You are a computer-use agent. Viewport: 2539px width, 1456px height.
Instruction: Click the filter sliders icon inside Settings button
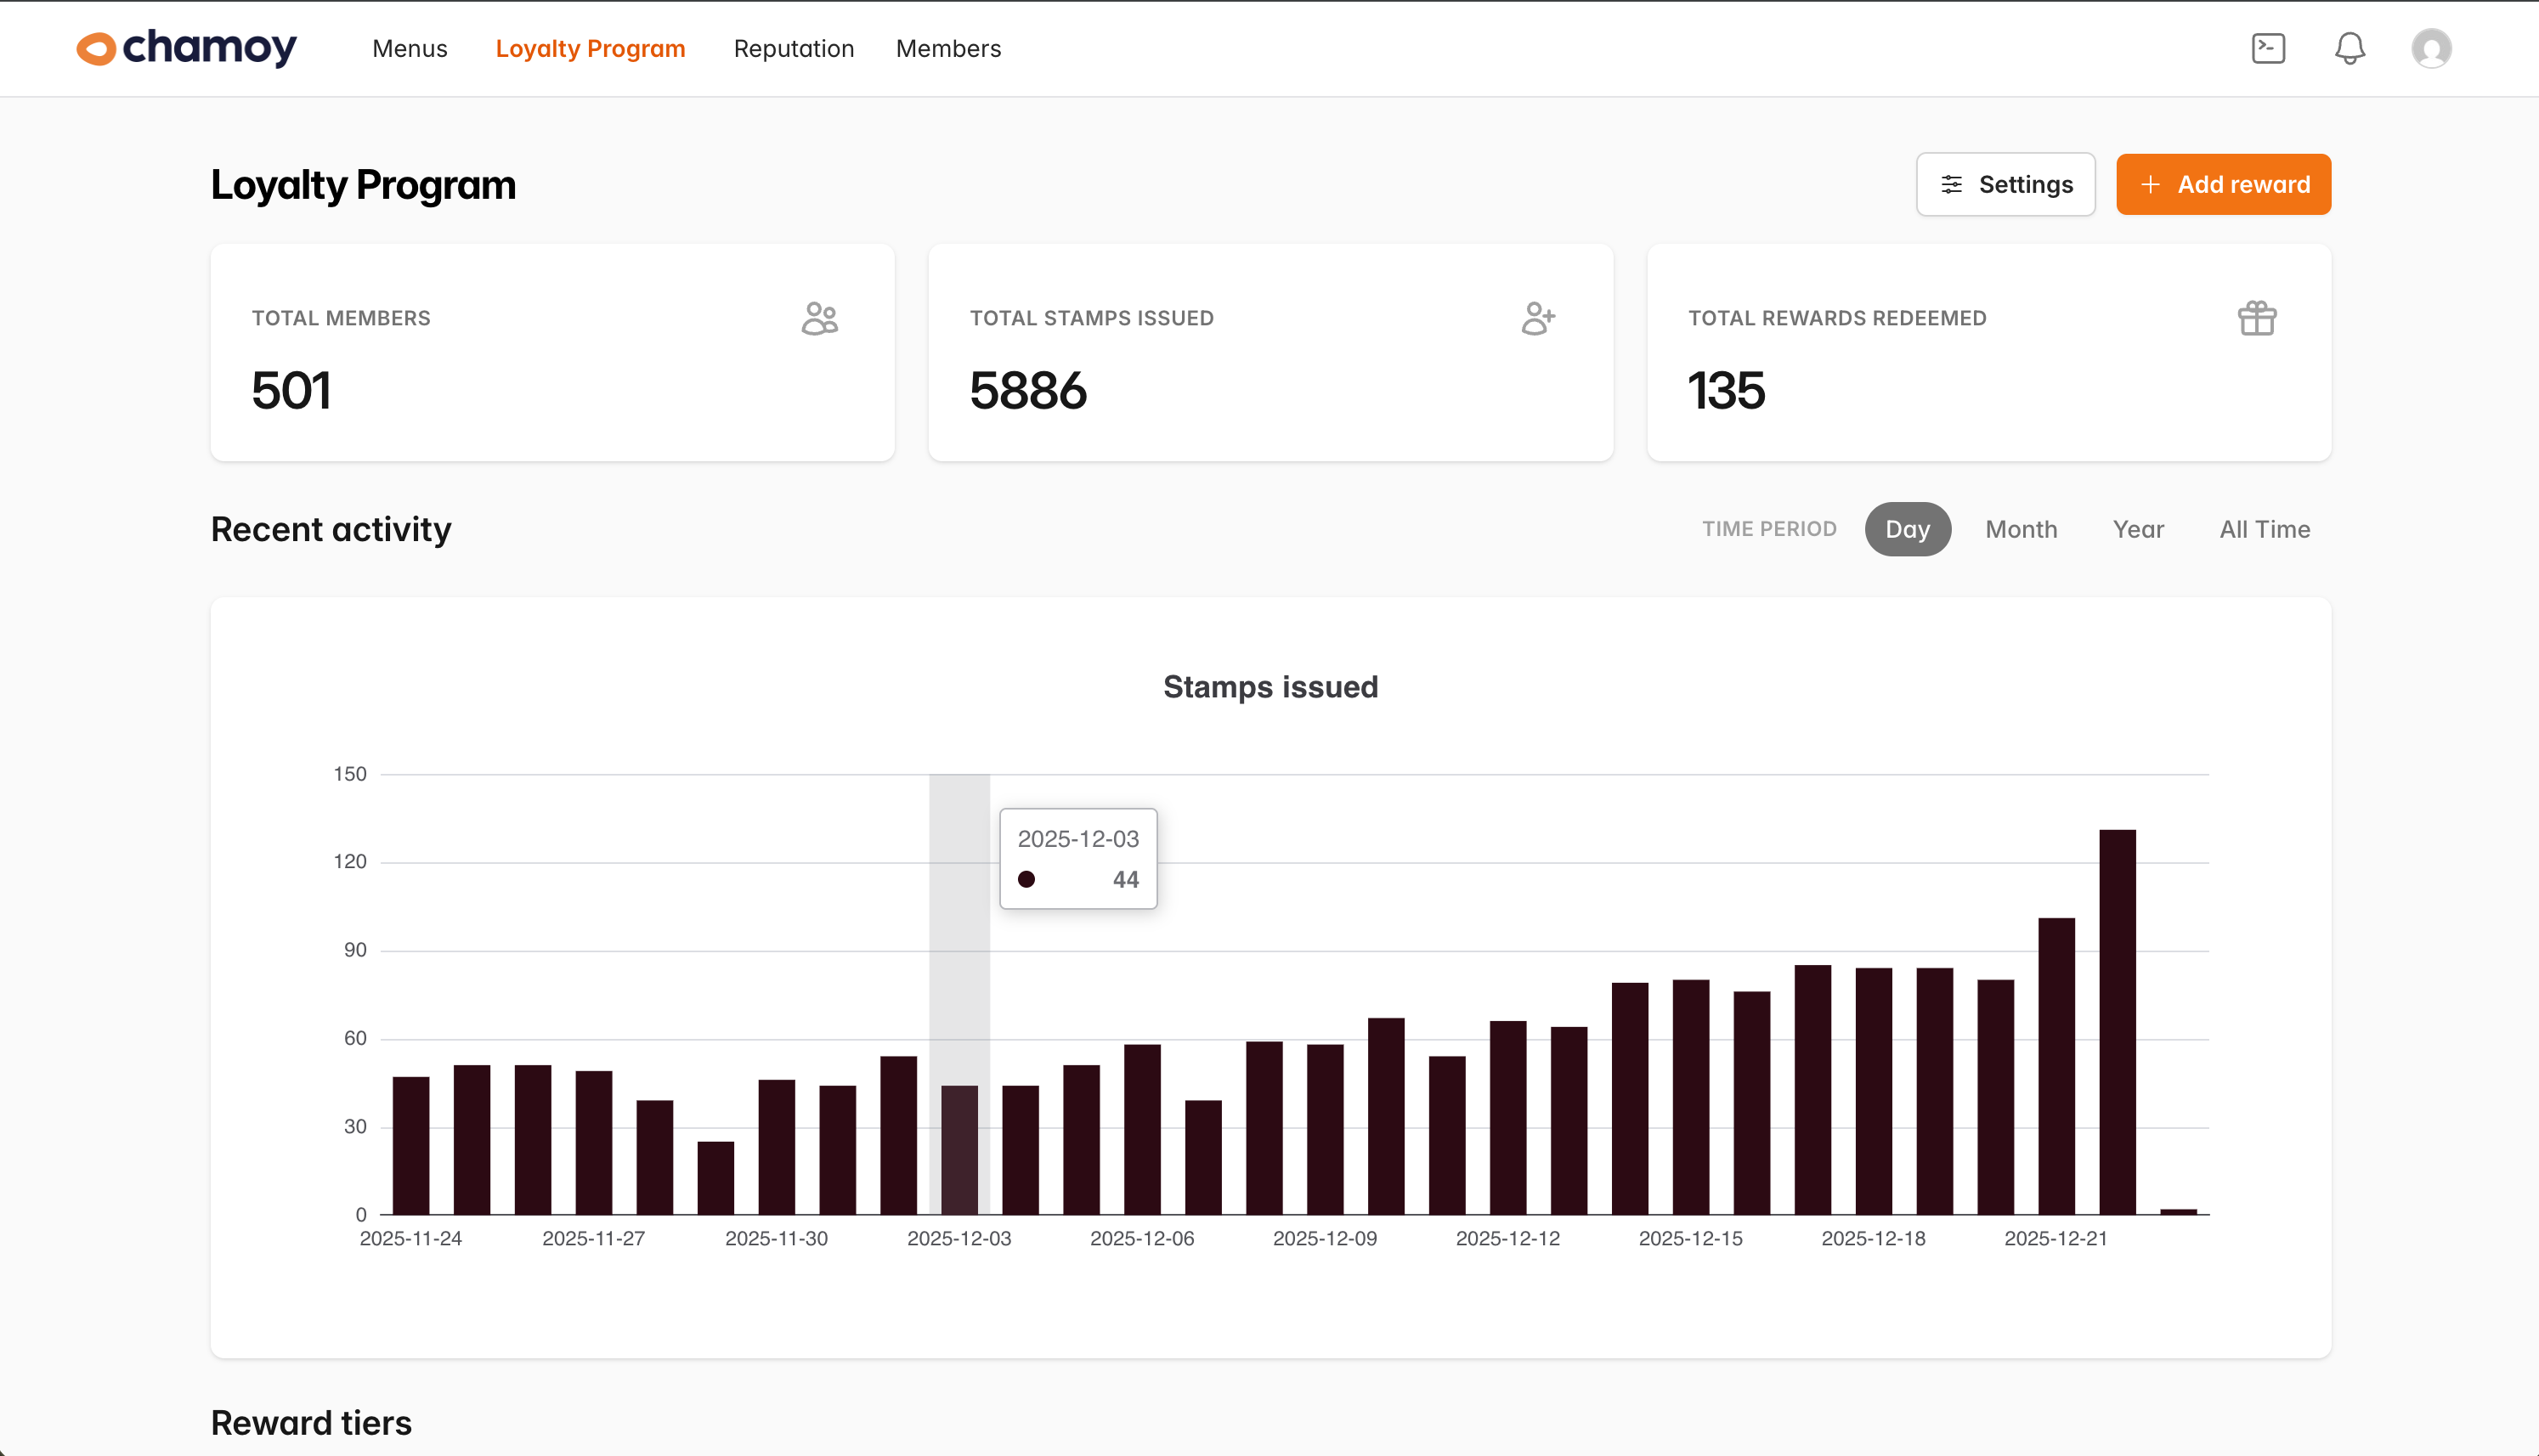[x=1953, y=184]
